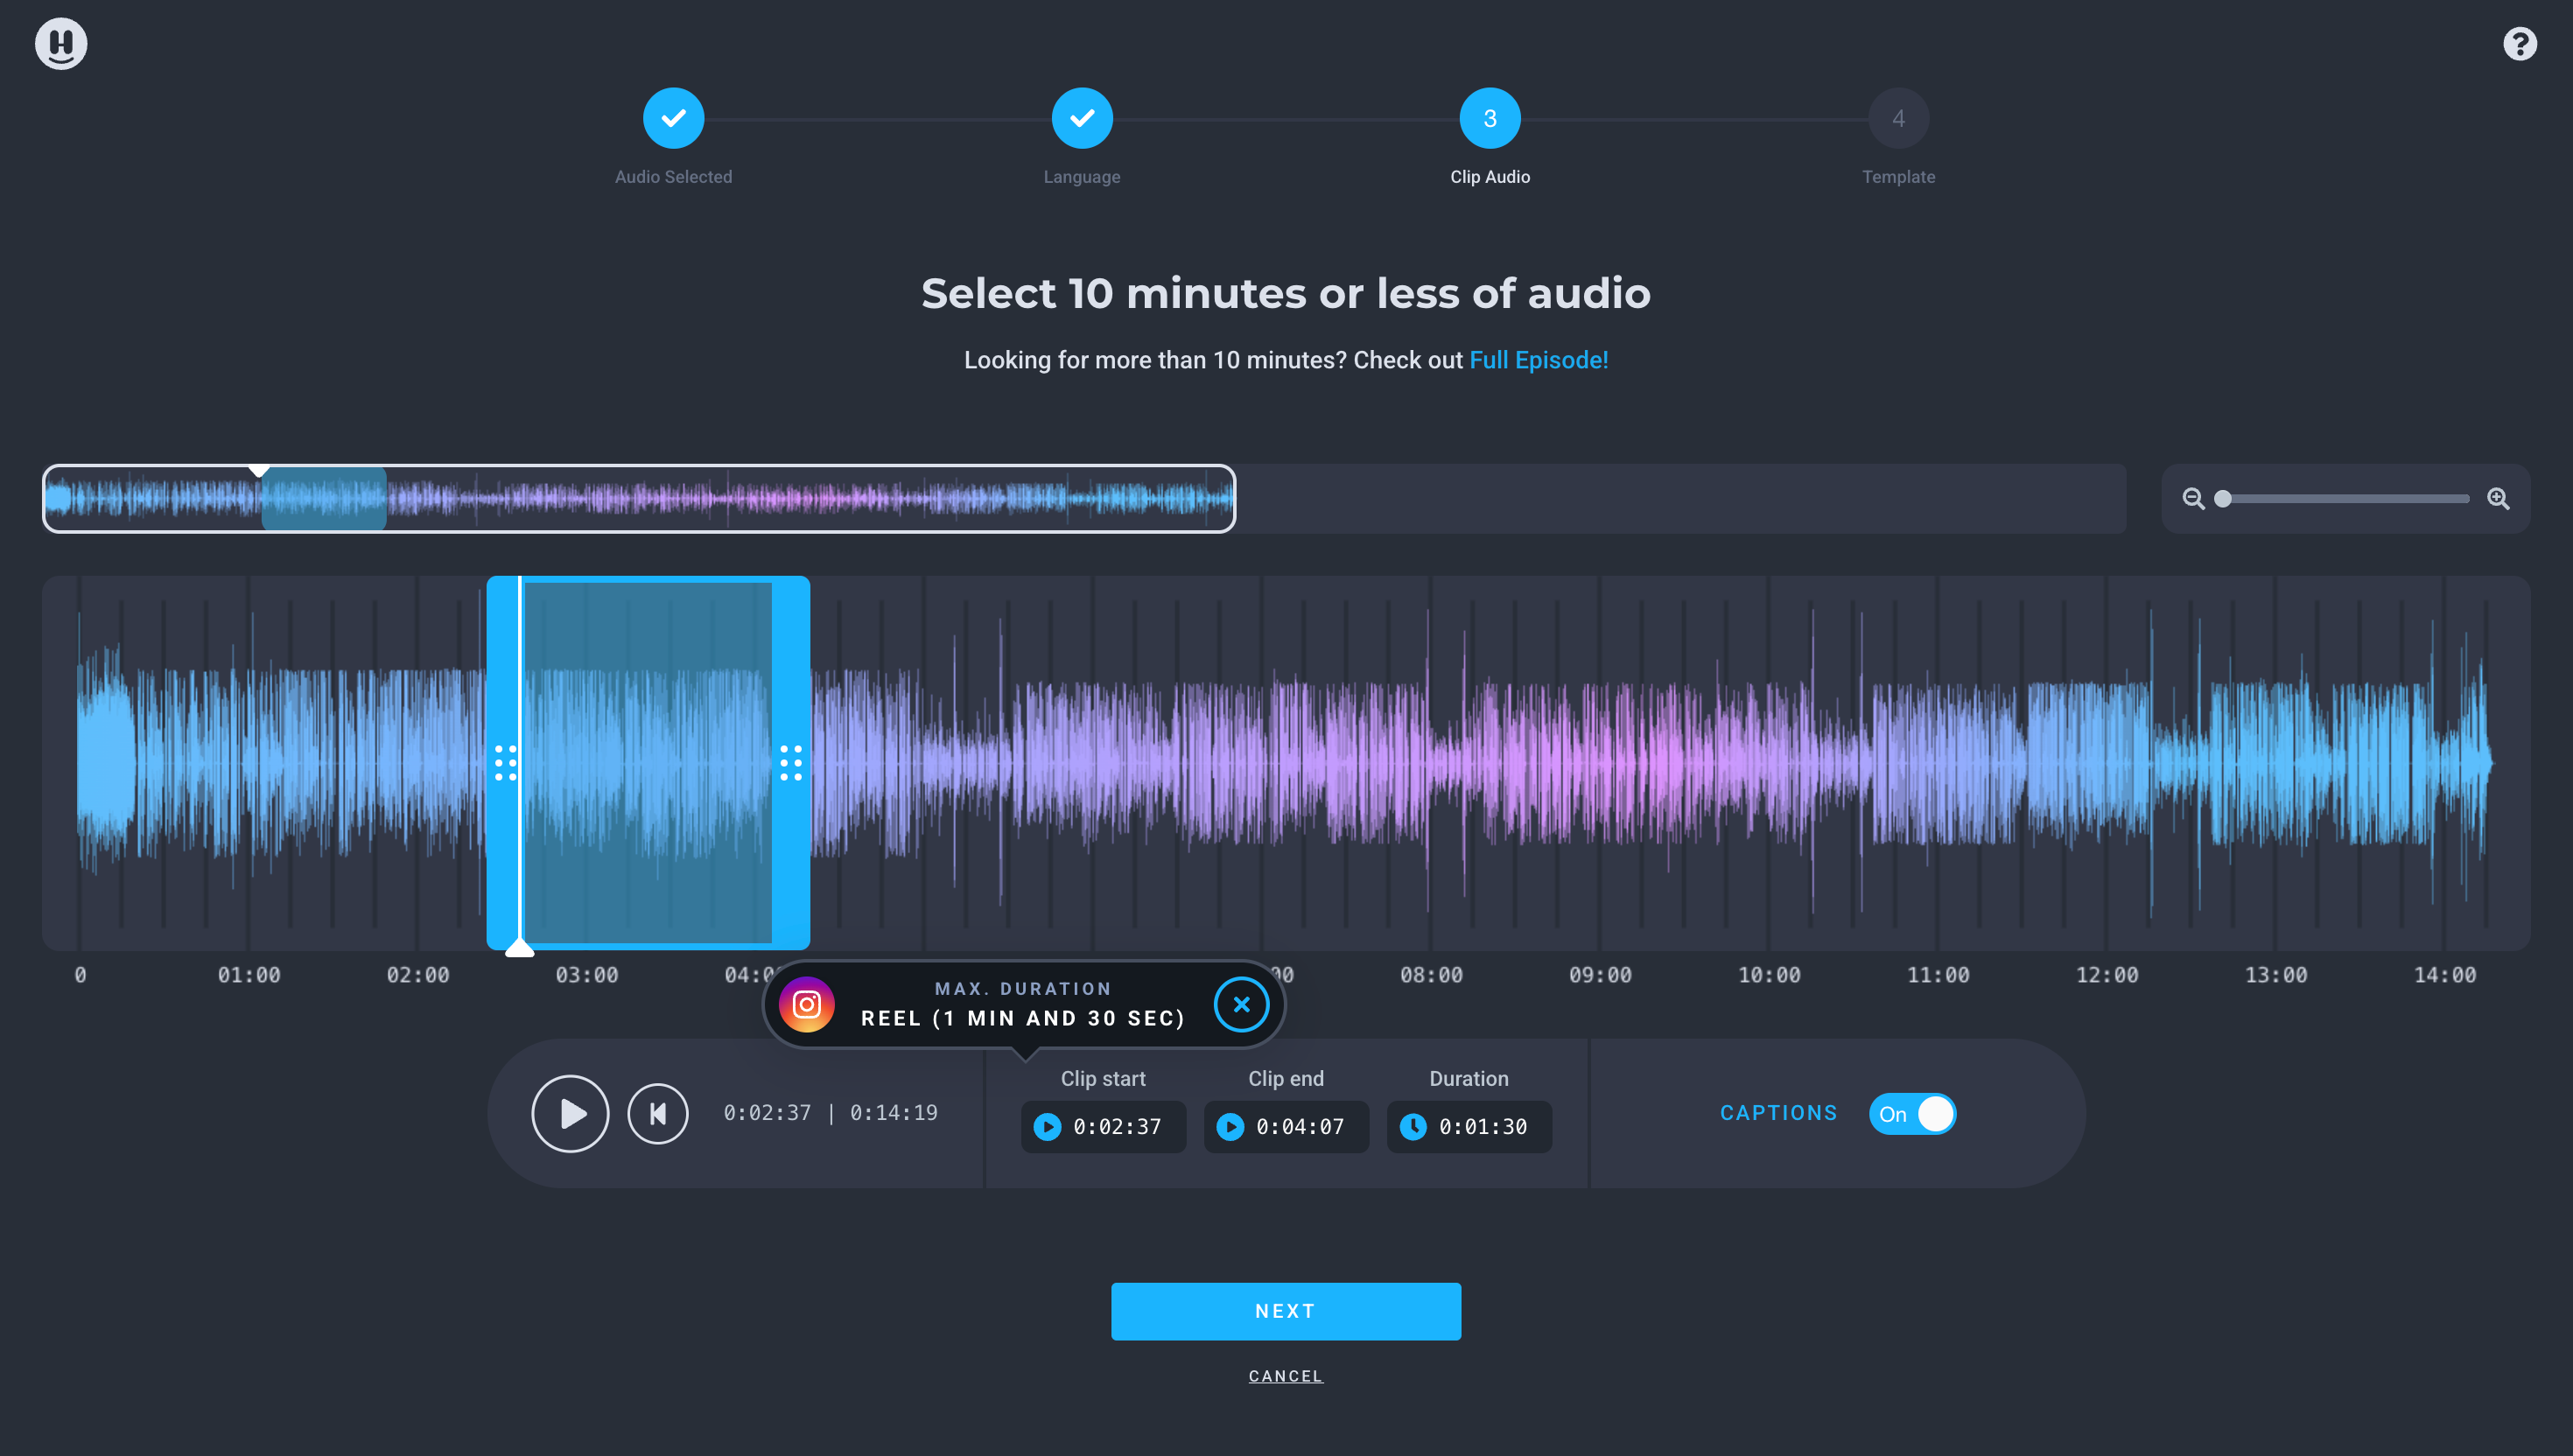Click the zoom in magnifier icon

coord(2497,498)
